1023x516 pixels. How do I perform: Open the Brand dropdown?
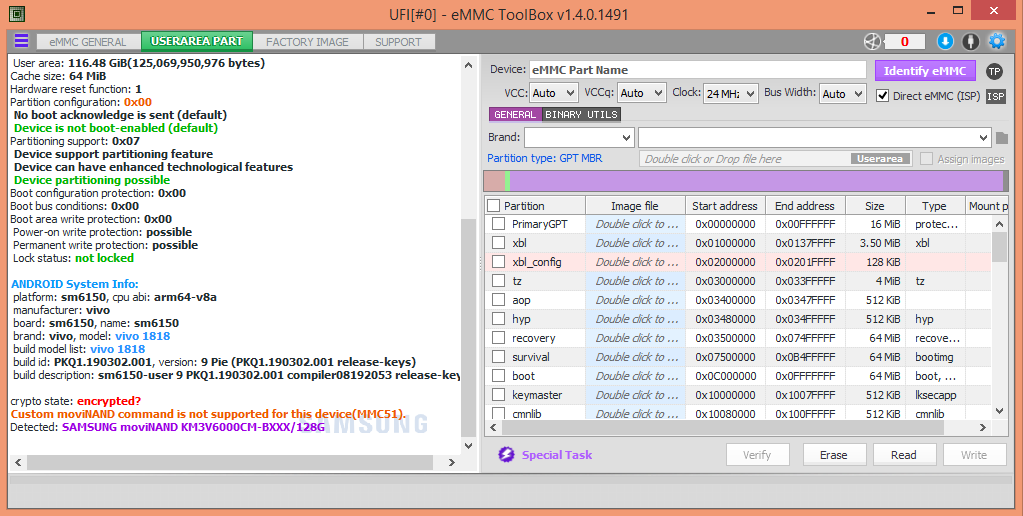tap(579, 138)
